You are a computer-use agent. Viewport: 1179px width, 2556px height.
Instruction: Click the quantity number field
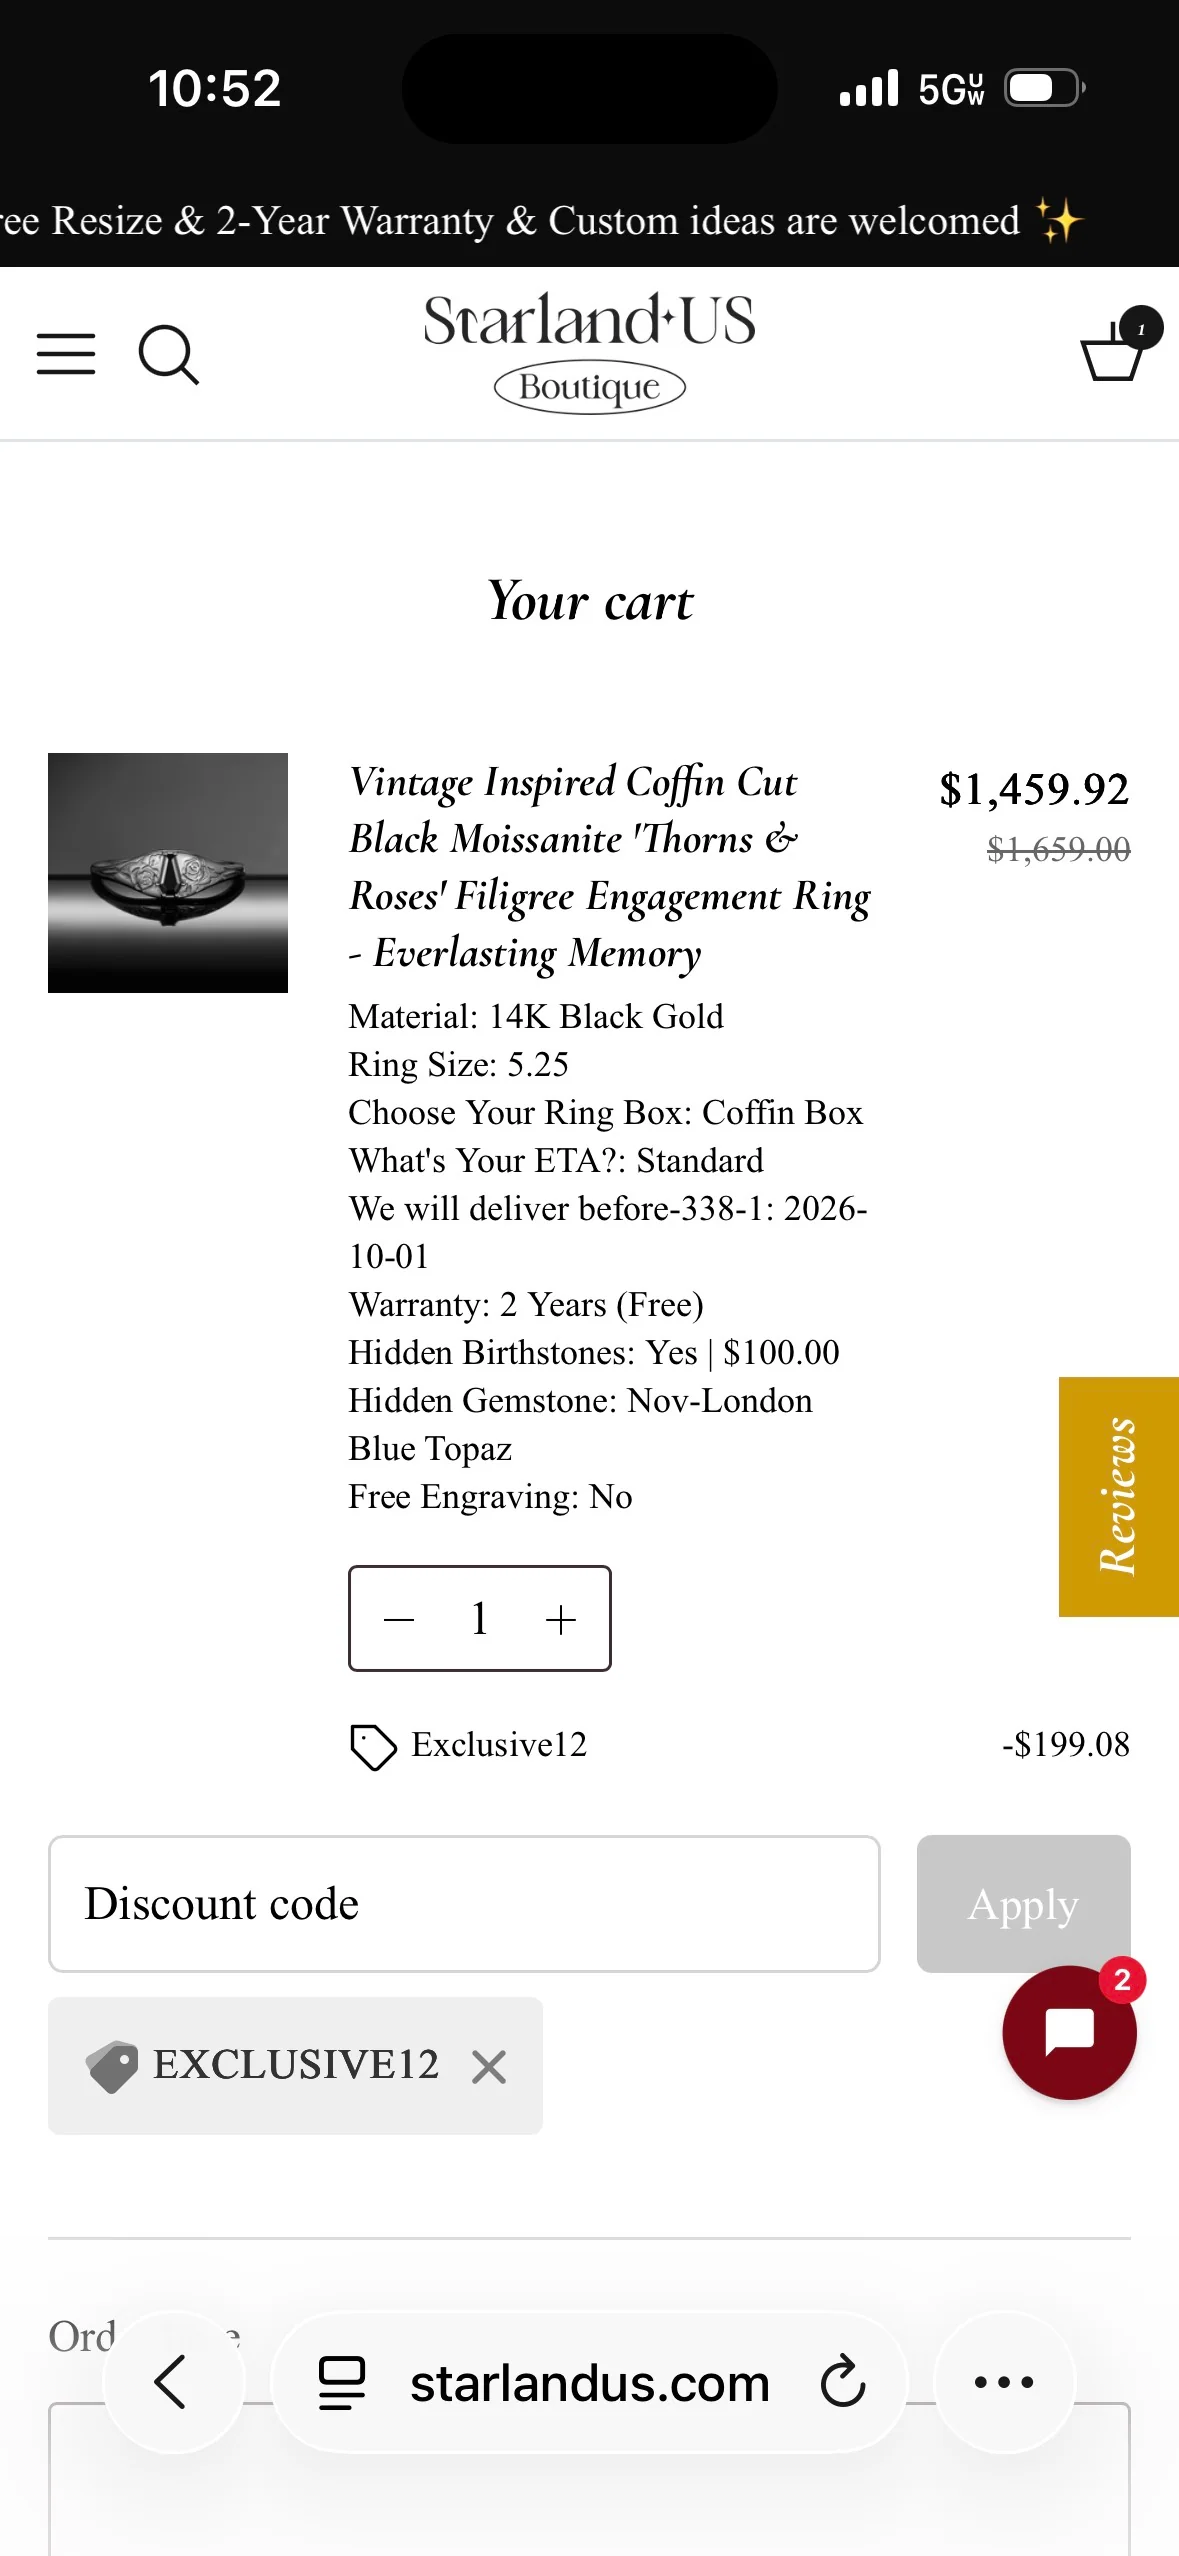pos(480,1619)
